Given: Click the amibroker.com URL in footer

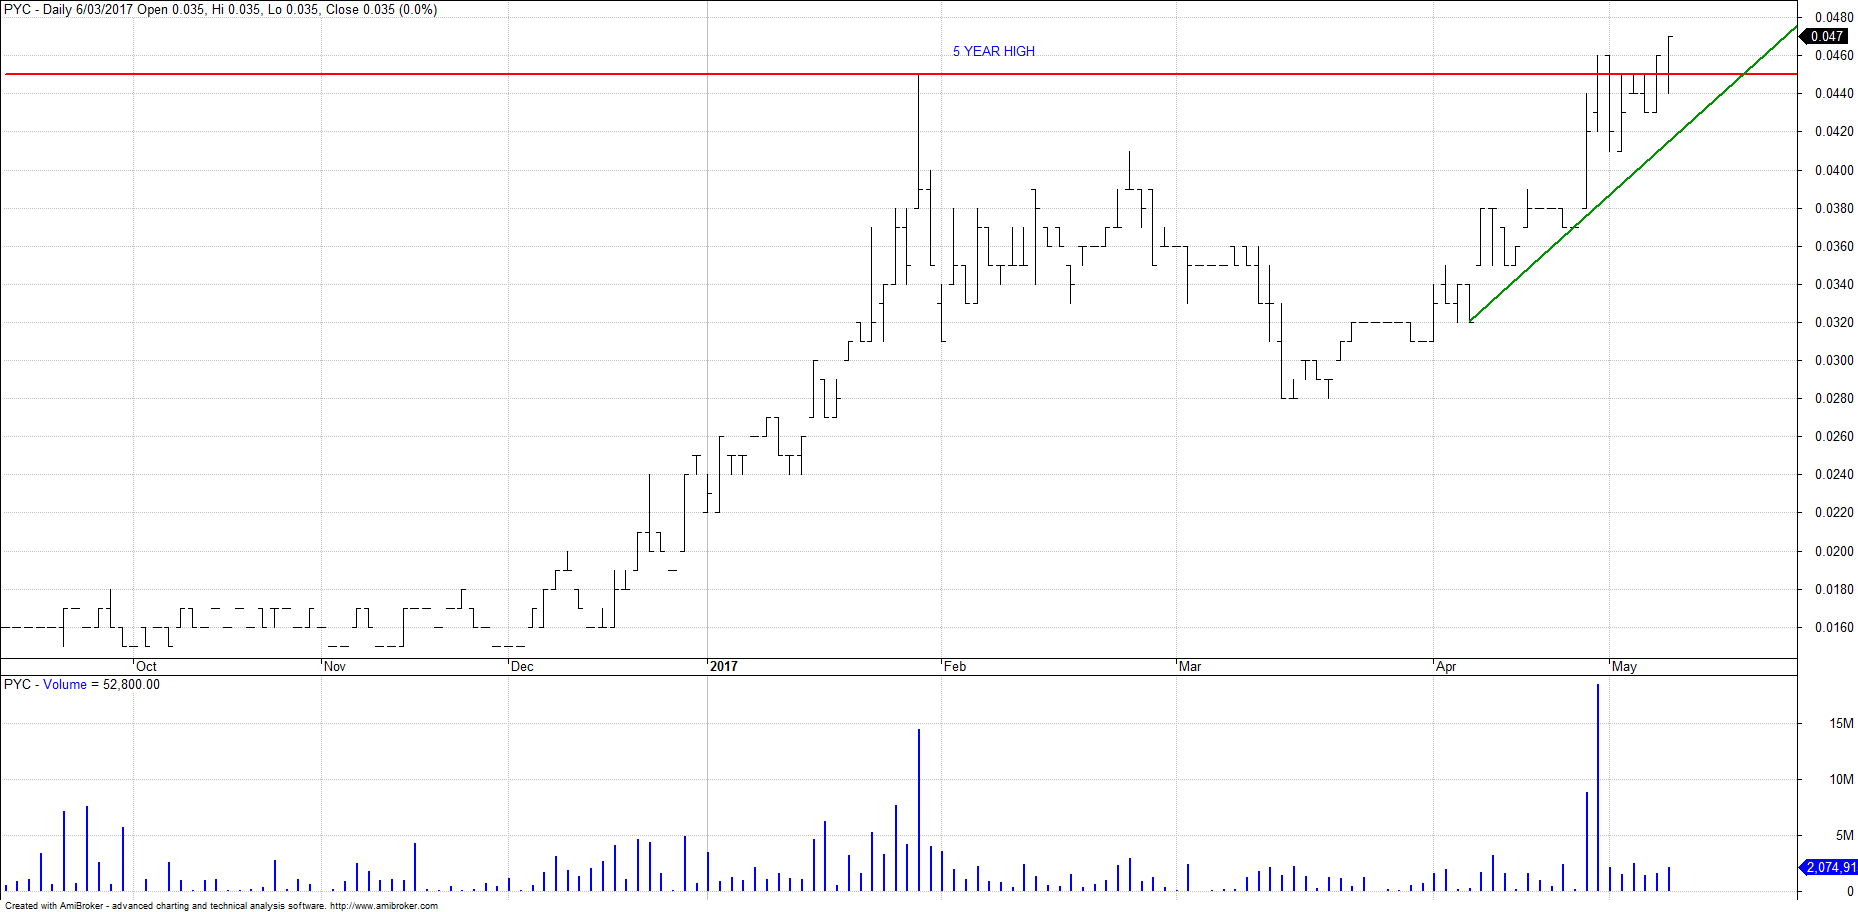Looking at the screenshot, I should 384,906.
